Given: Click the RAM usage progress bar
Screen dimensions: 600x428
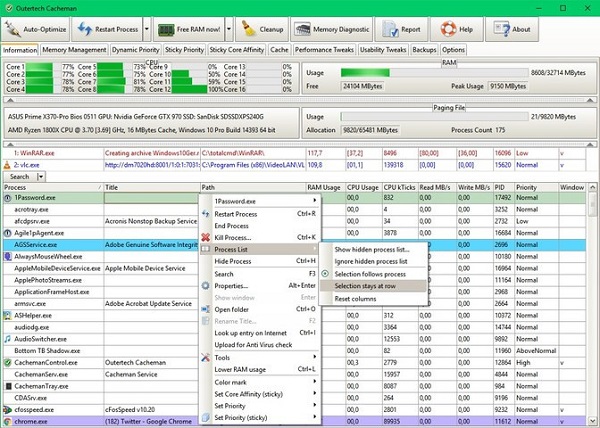Looking at the screenshot, I should click(x=434, y=73).
